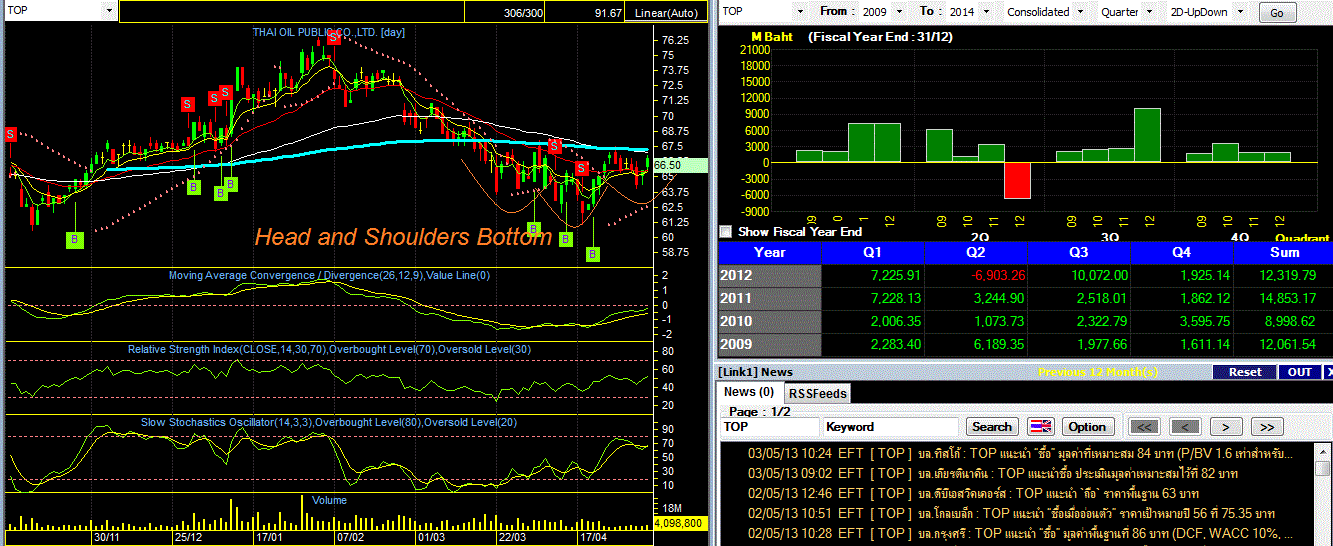Select the tallest green 3Q 2012 bar
The width and height of the screenshot is (1333, 546).
[1147, 135]
